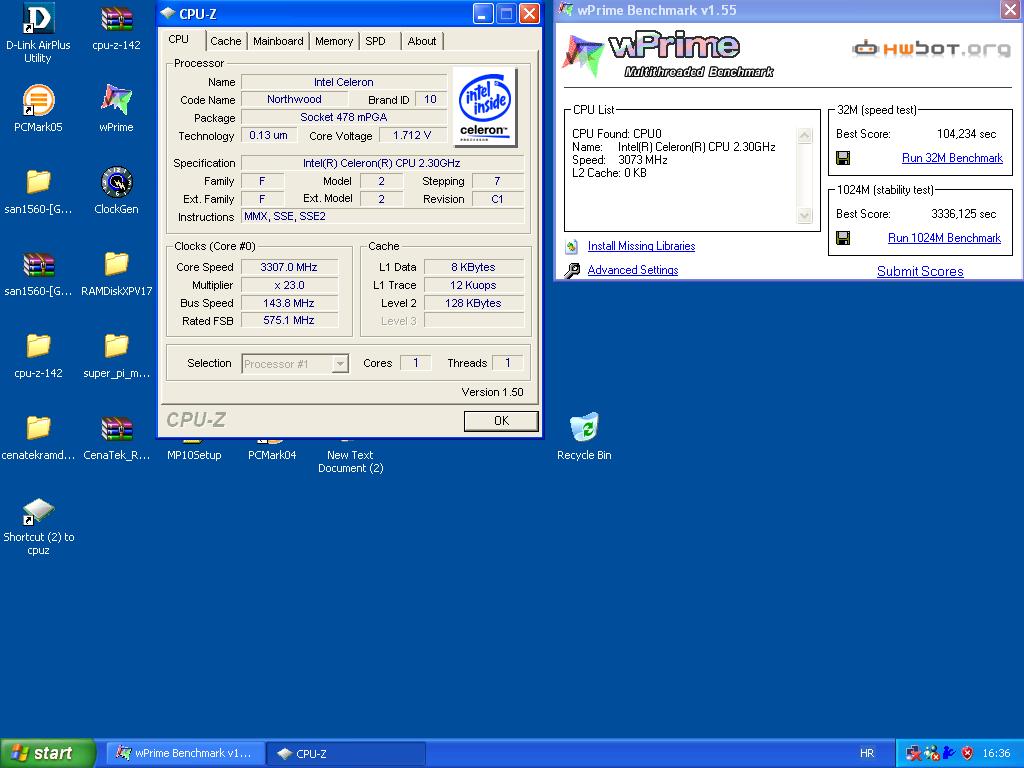Click Install Missing Libraries link
Screen dimensions: 1024x768
pos(641,246)
